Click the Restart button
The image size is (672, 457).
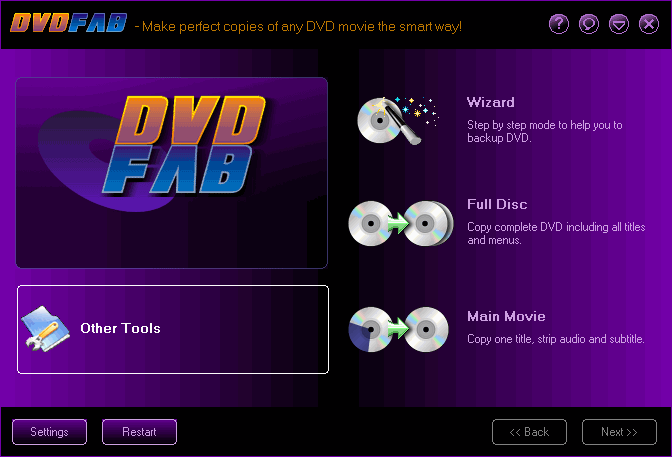pos(139,432)
